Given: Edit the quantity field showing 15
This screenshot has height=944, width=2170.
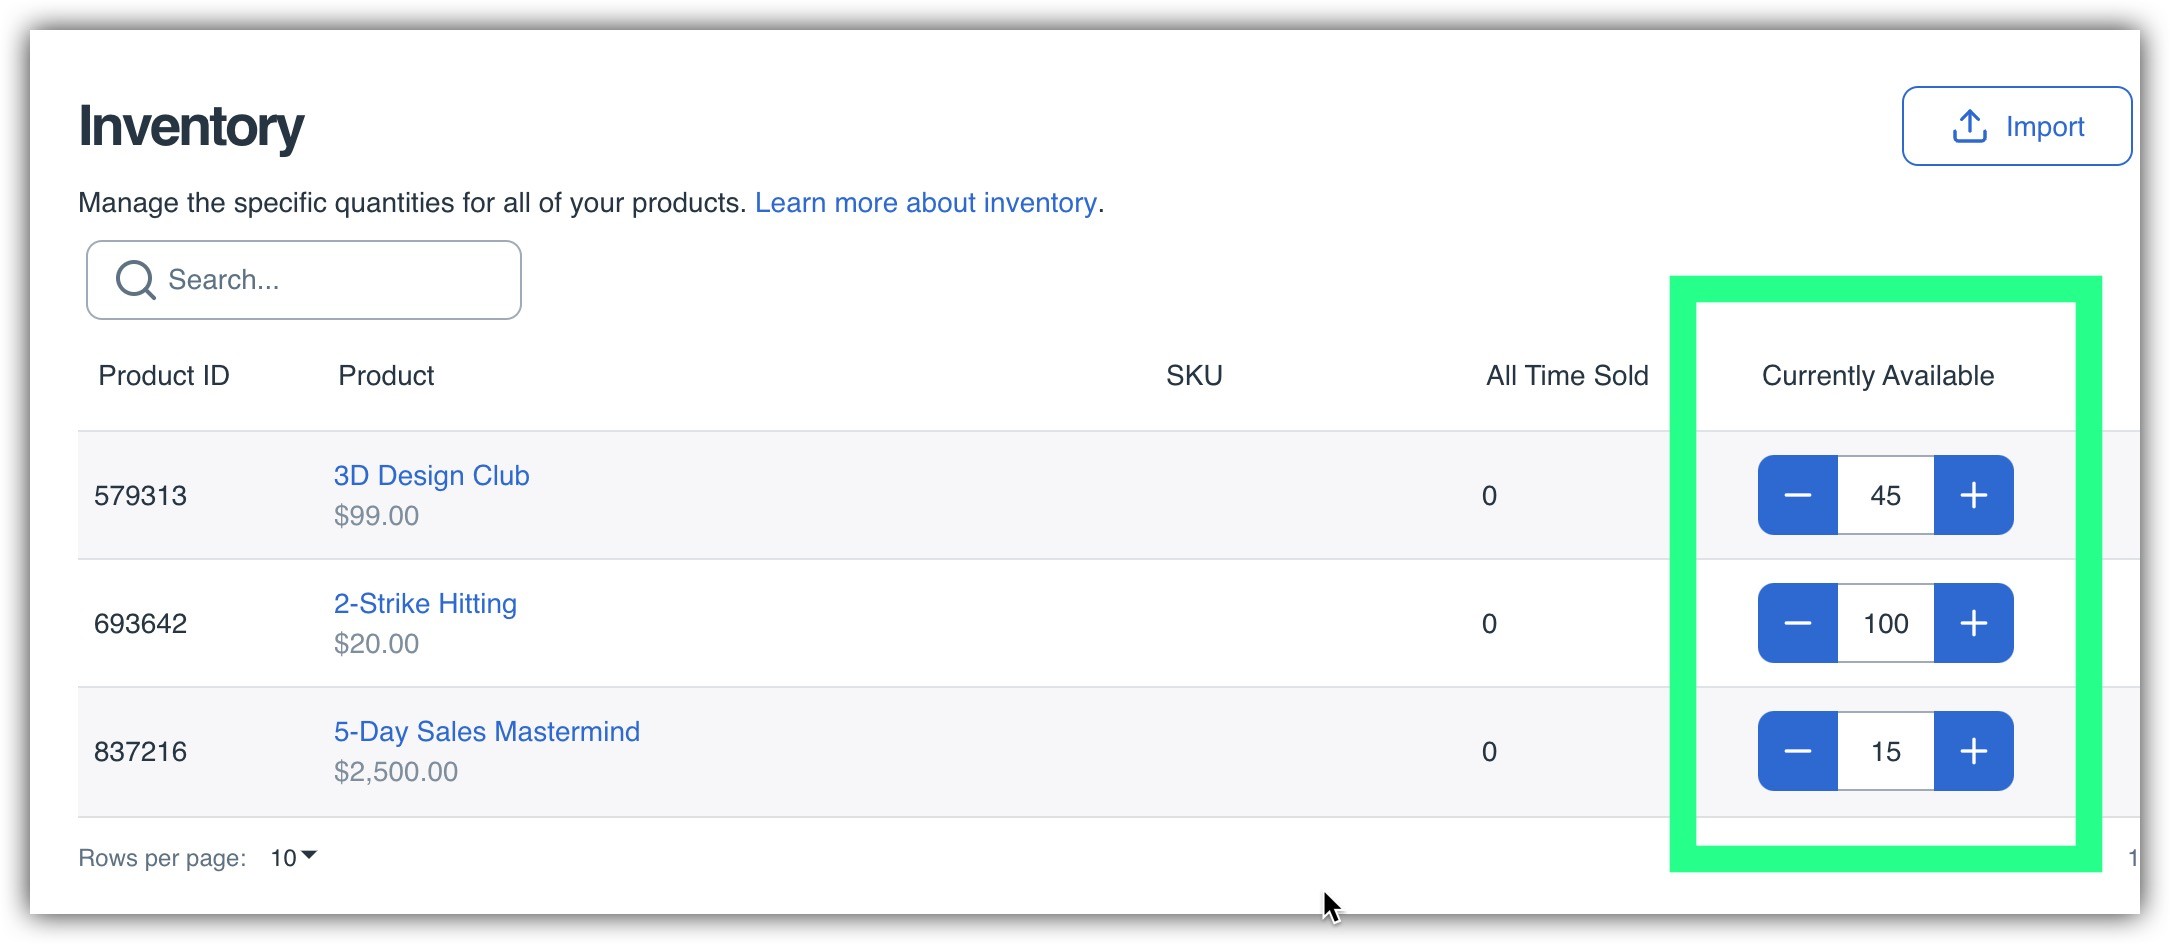Looking at the screenshot, I should click(1885, 751).
